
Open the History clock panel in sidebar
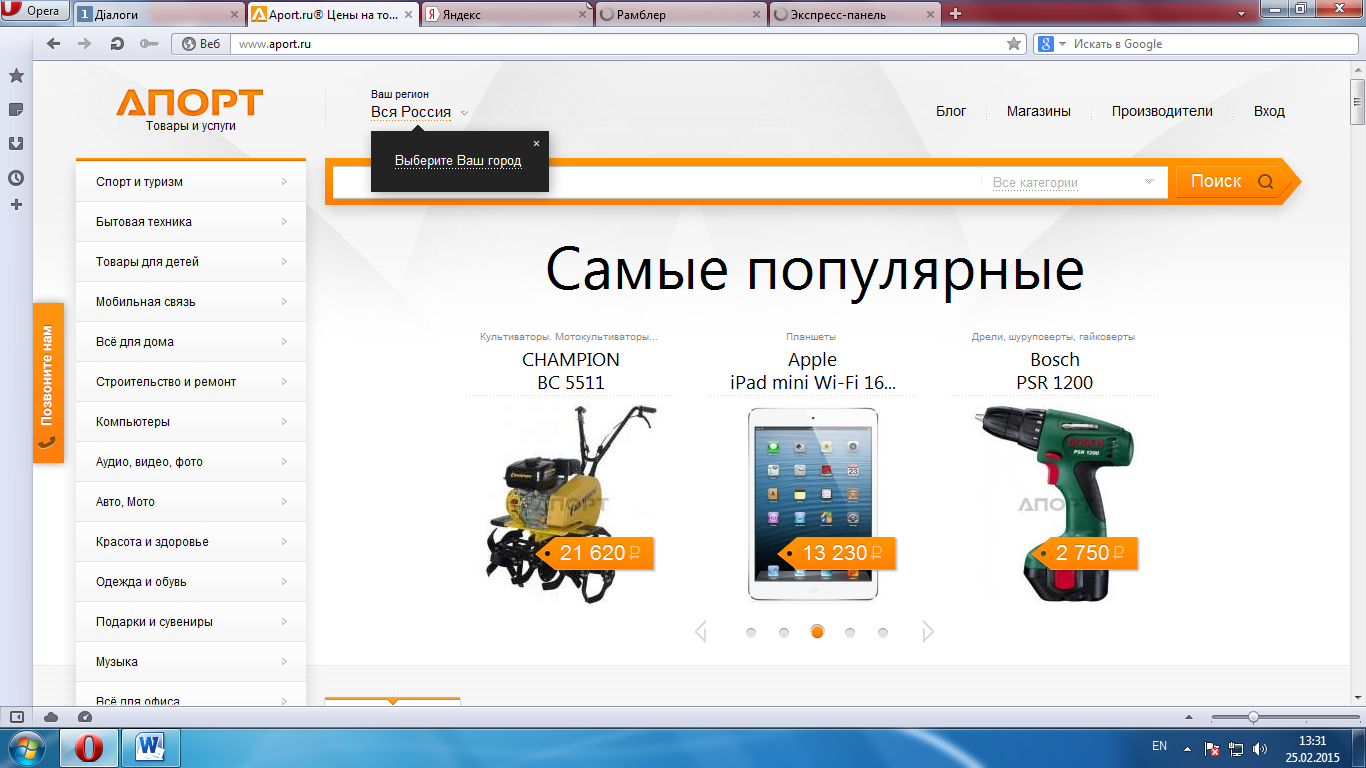pos(16,178)
